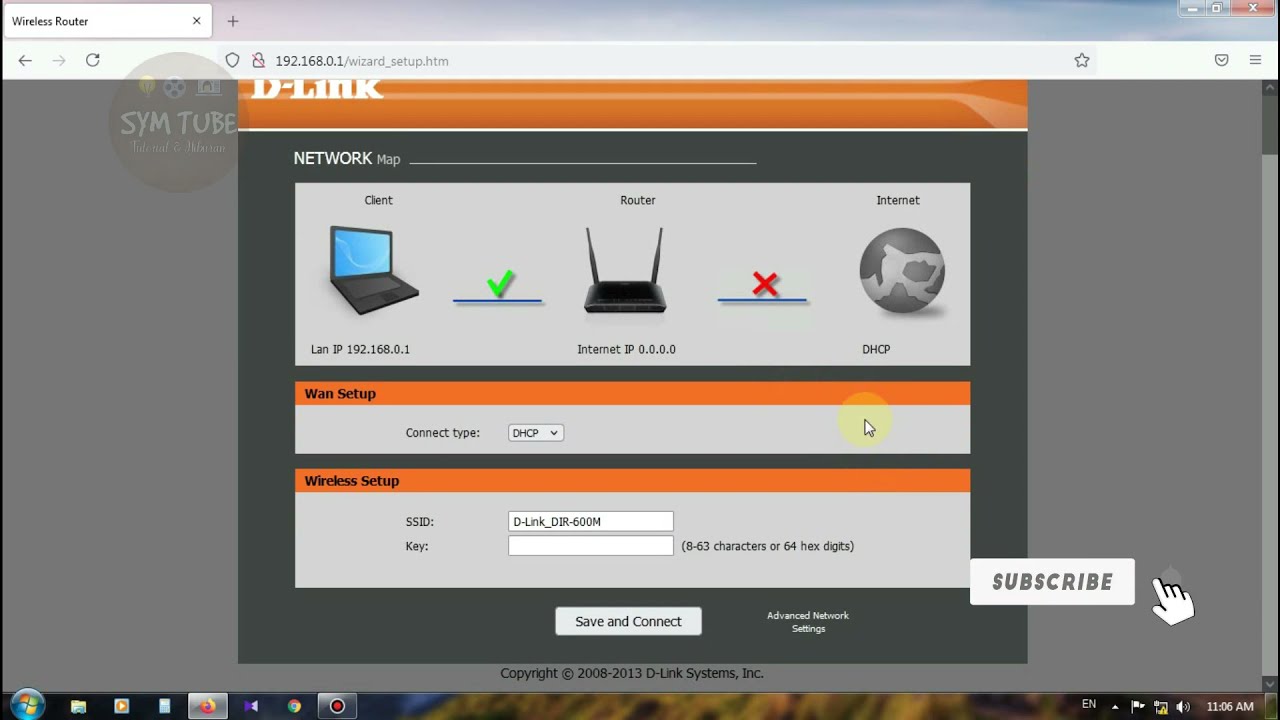Screen dimensions: 1280x720
Task: Open Advanced Network Settings link
Action: coord(808,622)
